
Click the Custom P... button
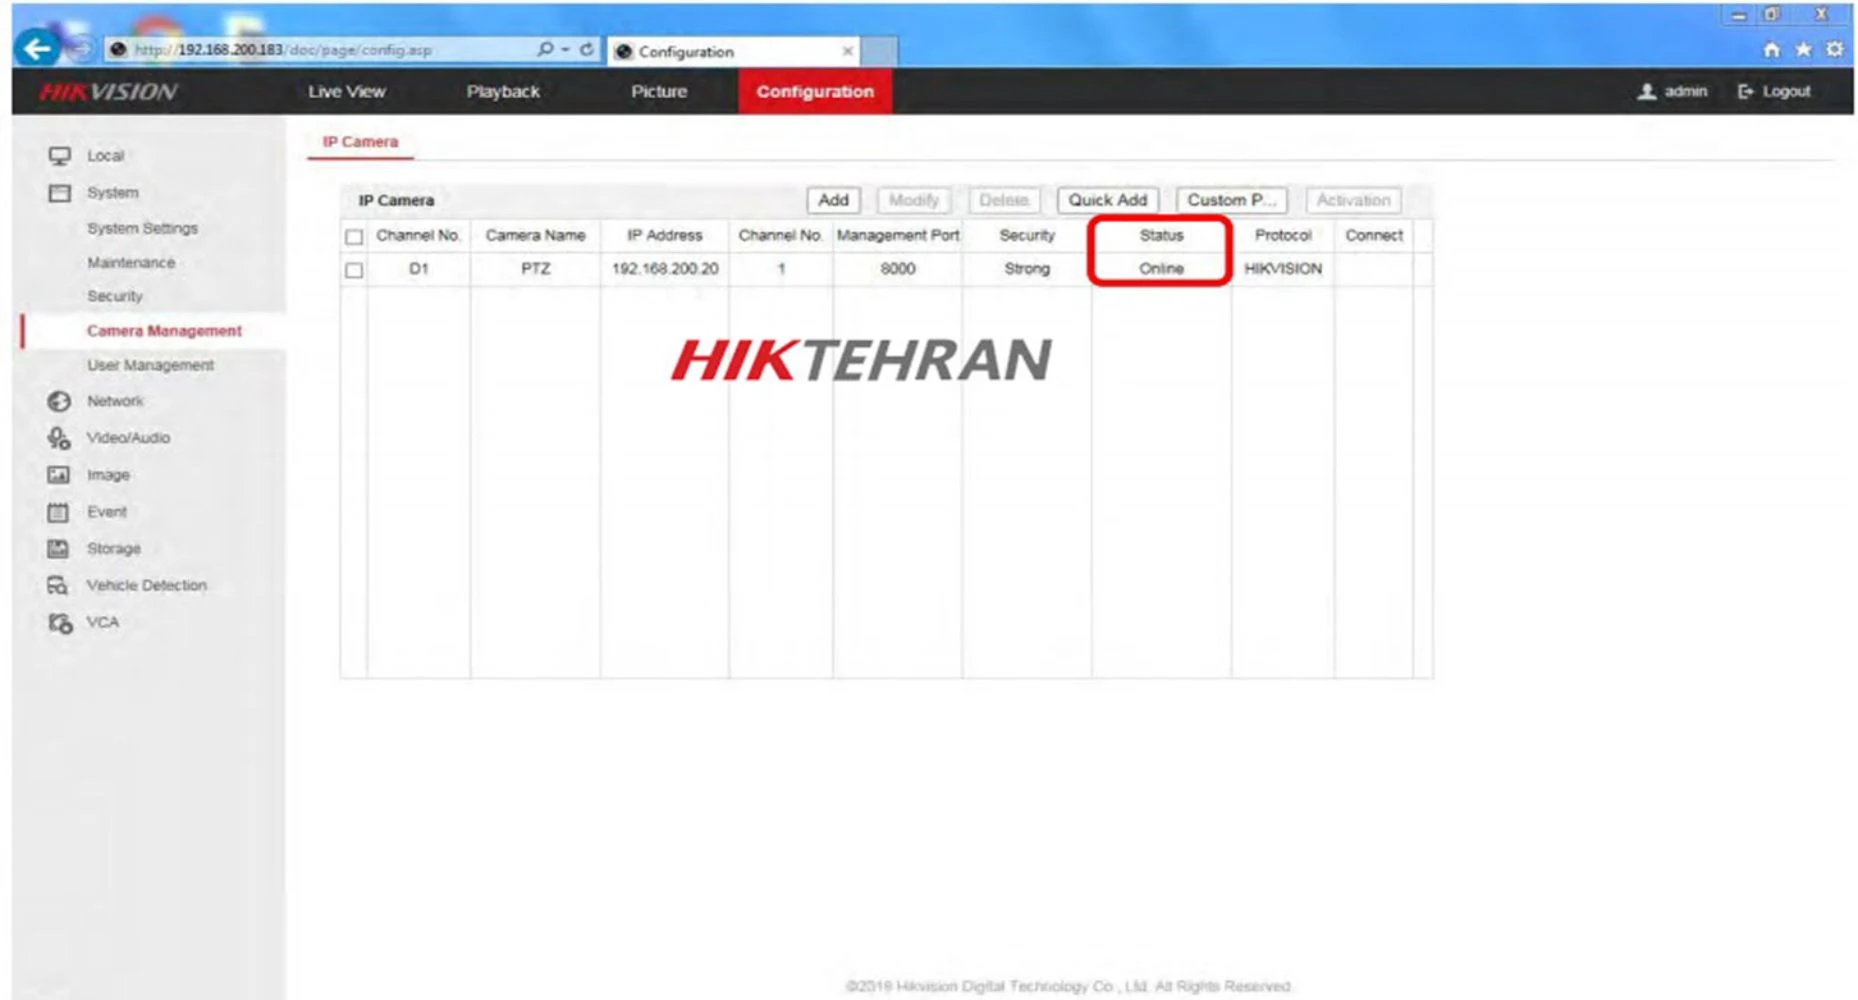[1232, 200]
